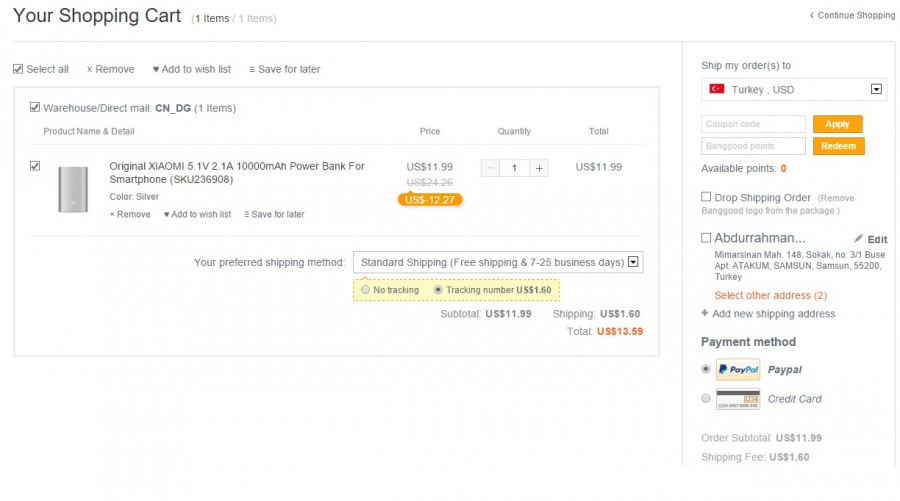Image resolution: width=900 pixels, height=501 pixels.
Task: Toggle the XIAOMI Power Bank item checkbox
Action: point(35,166)
